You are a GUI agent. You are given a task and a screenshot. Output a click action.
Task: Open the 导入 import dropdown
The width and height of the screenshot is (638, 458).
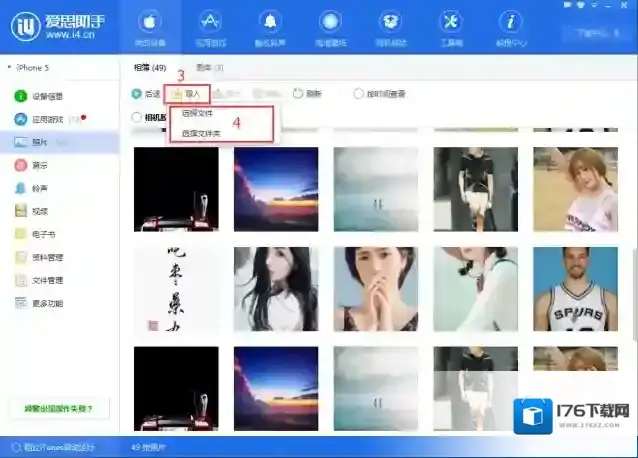coord(187,94)
